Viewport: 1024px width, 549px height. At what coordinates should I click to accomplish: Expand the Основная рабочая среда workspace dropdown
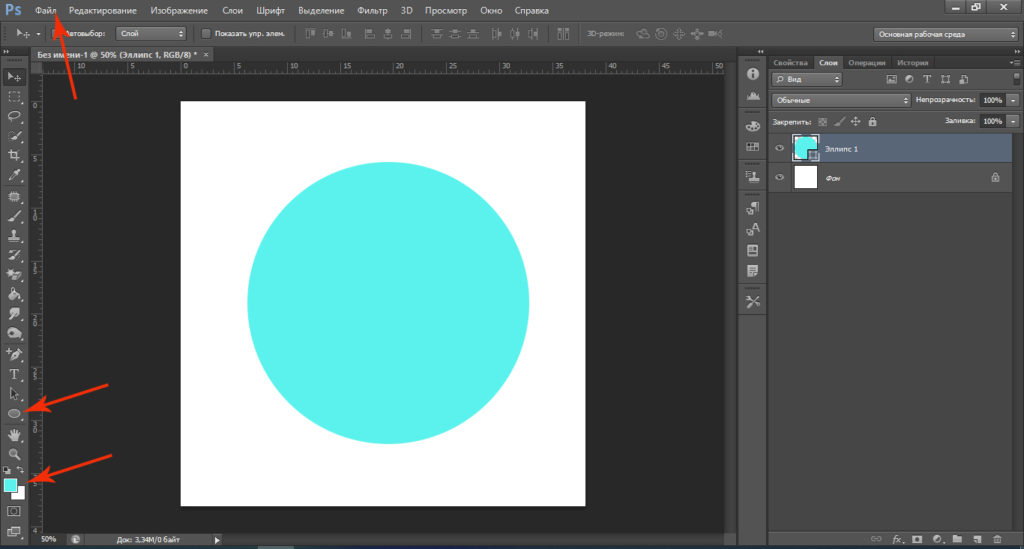946,33
